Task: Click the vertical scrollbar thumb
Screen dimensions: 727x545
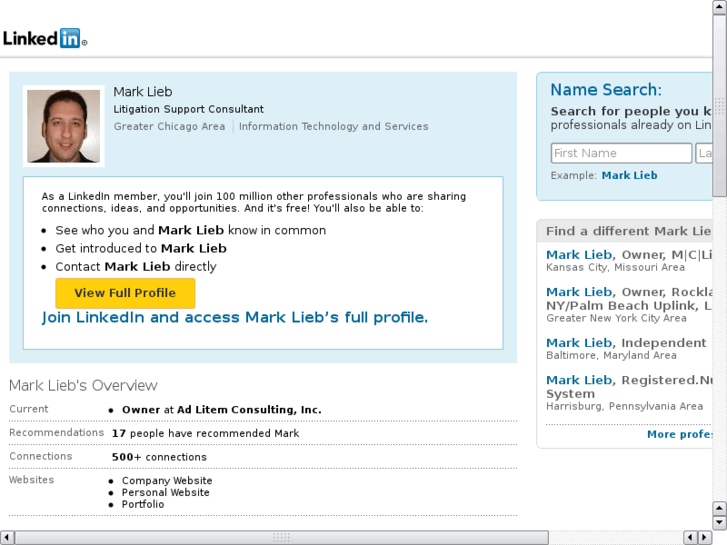Action: [x=720, y=106]
